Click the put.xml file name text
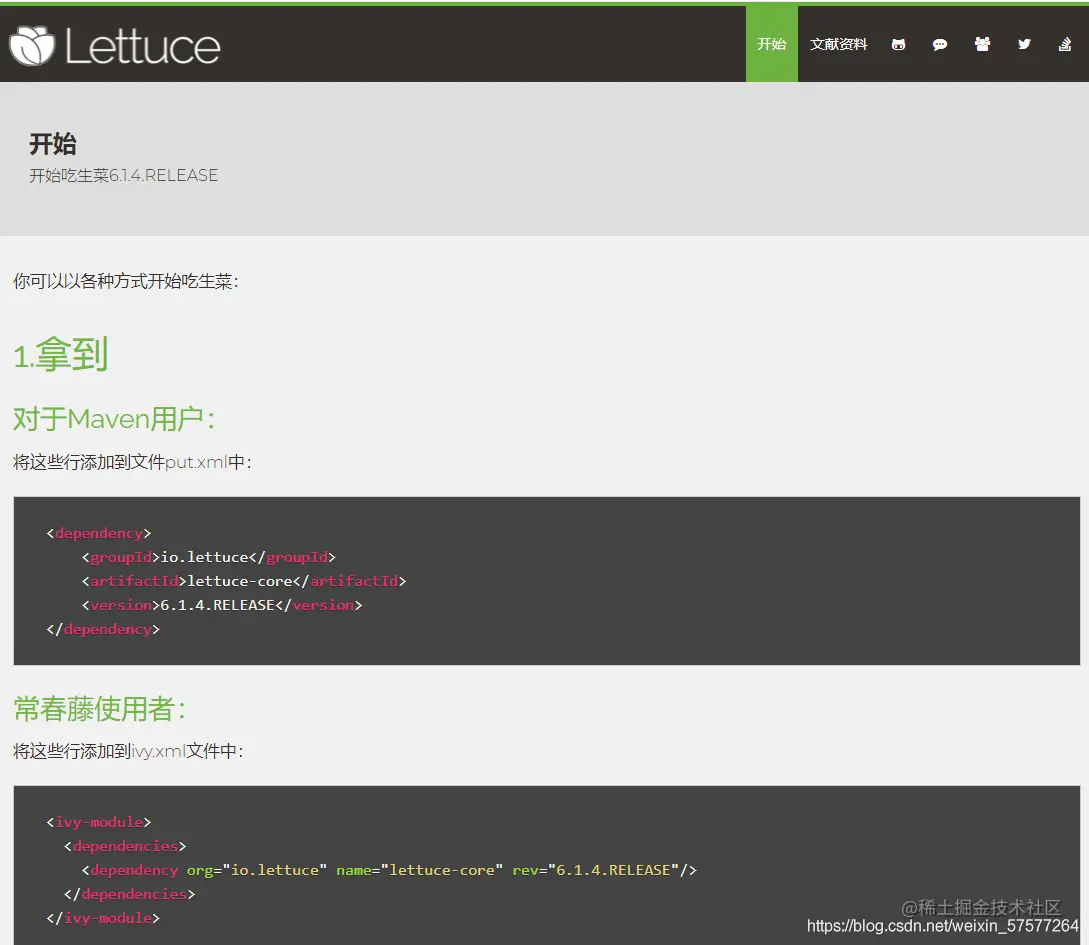This screenshot has width=1089, height=945. 196,462
